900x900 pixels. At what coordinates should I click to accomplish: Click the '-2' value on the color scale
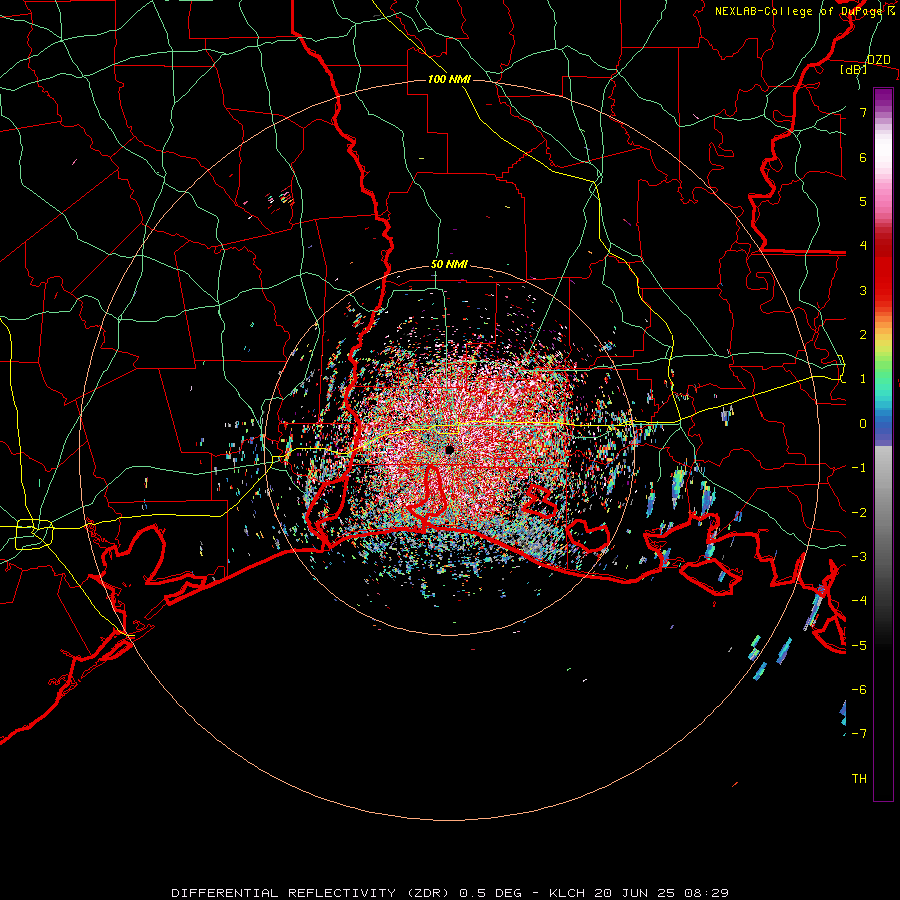[859, 513]
